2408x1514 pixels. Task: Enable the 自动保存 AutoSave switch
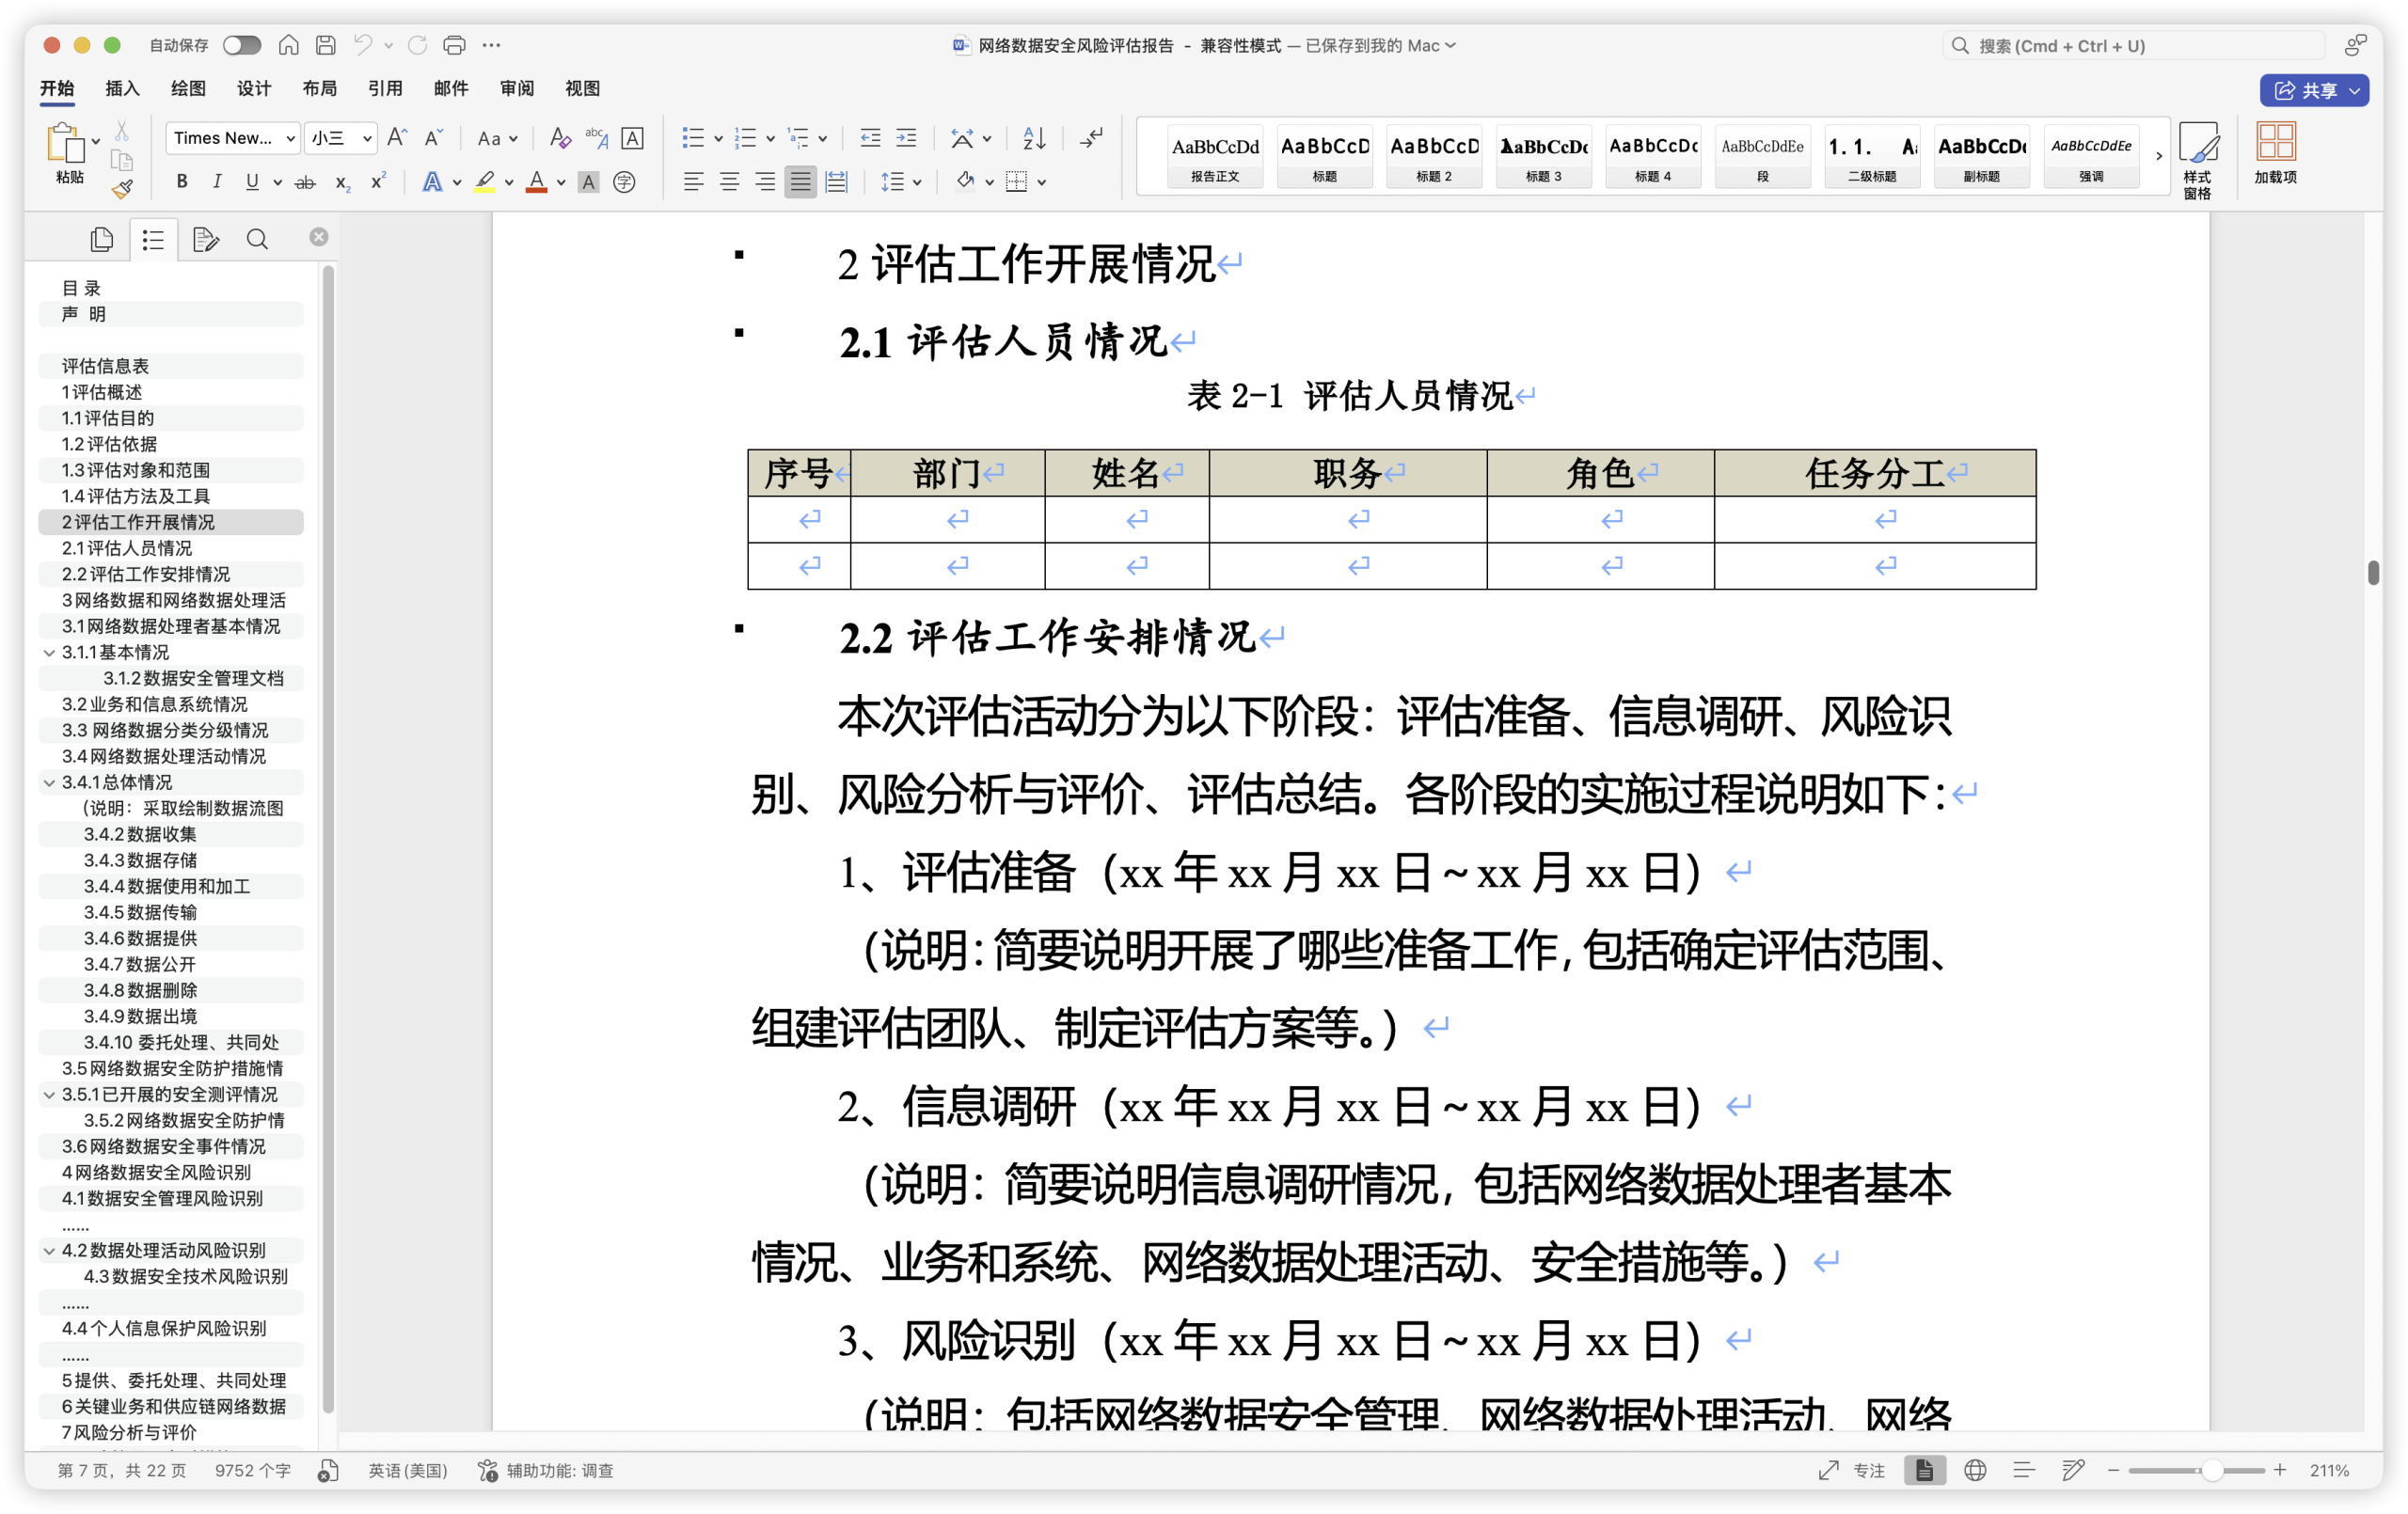pos(241,45)
